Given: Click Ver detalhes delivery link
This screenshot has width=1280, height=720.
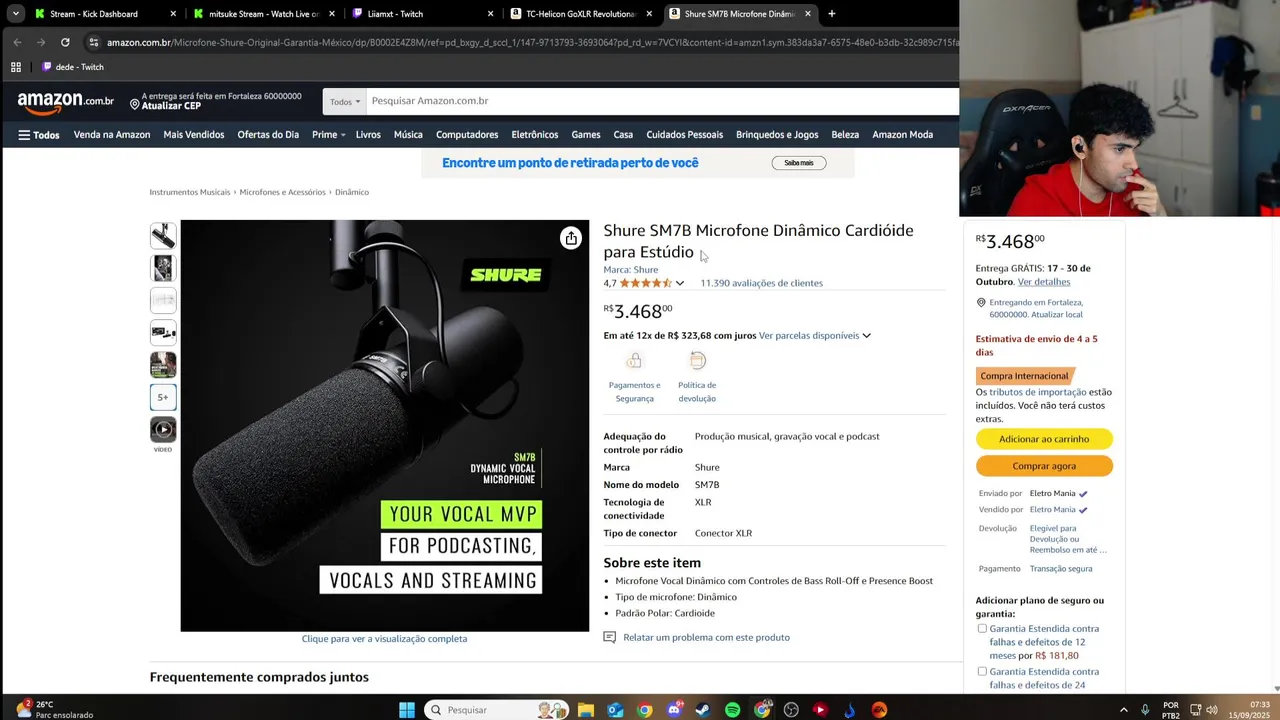Looking at the screenshot, I should pyautogui.click(x=1044, y=282).
